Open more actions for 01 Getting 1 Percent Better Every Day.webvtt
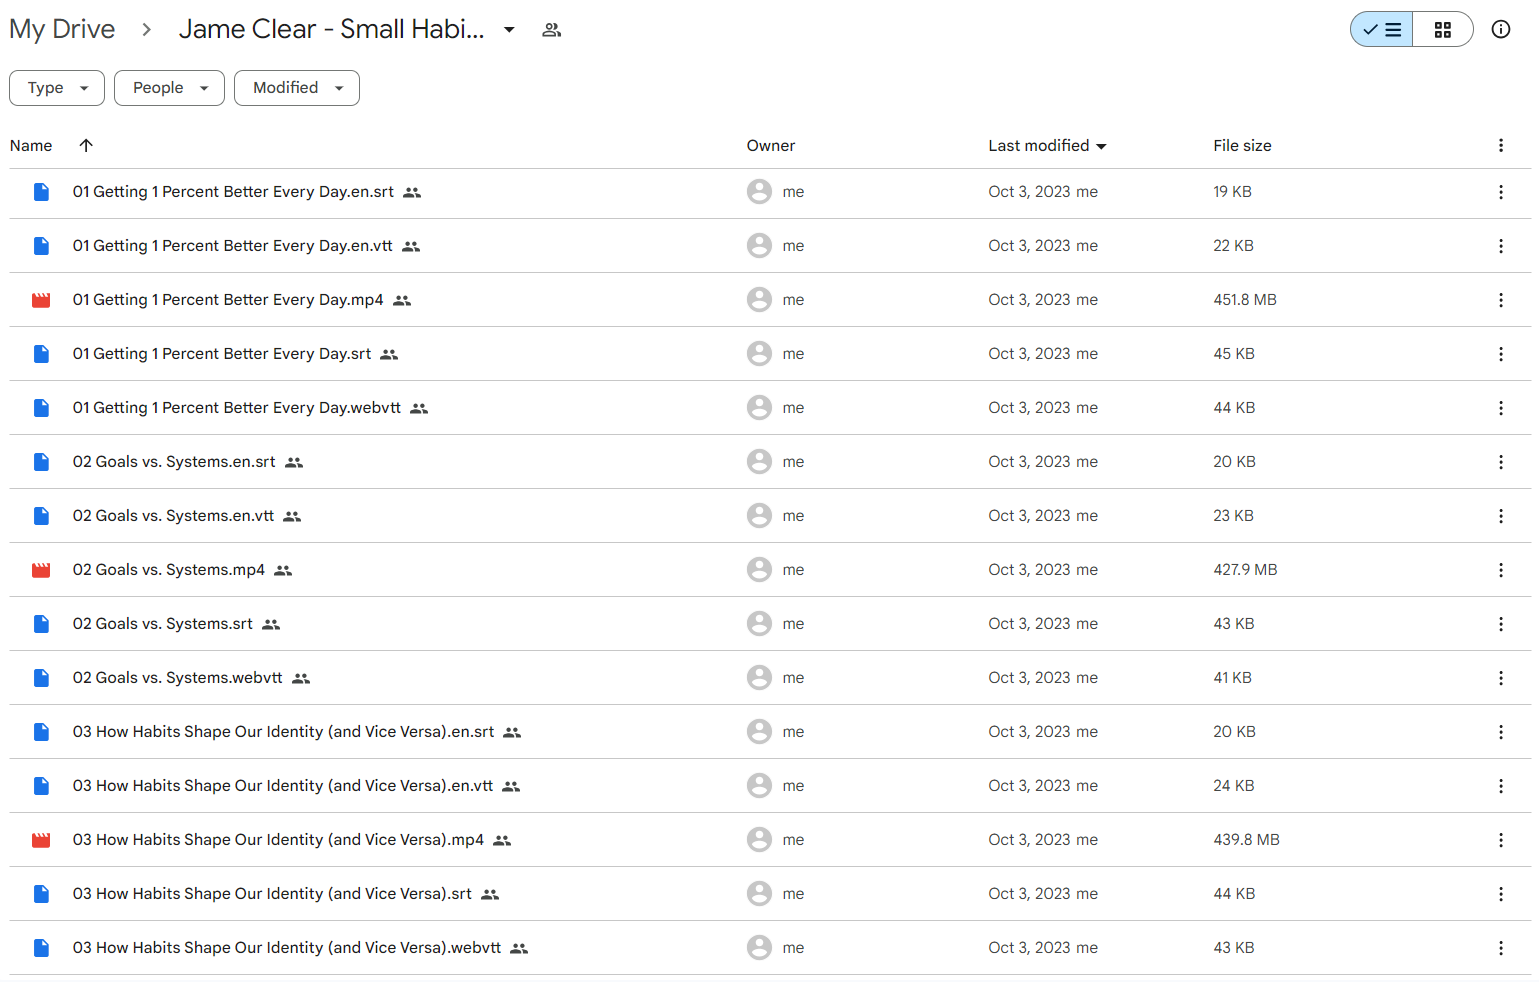Viewport: 1539px width, 982px height. (x=1501, y=408)
